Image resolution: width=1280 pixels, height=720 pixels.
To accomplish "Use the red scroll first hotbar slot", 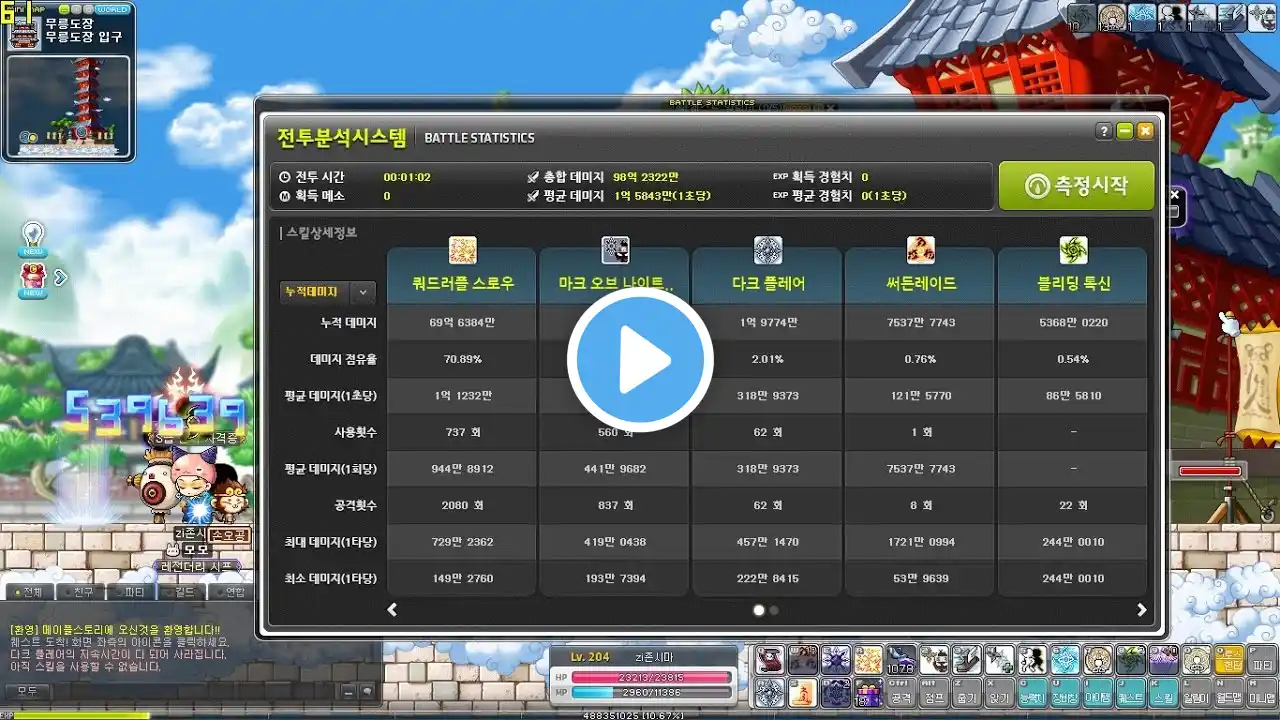I will [770, 659].
